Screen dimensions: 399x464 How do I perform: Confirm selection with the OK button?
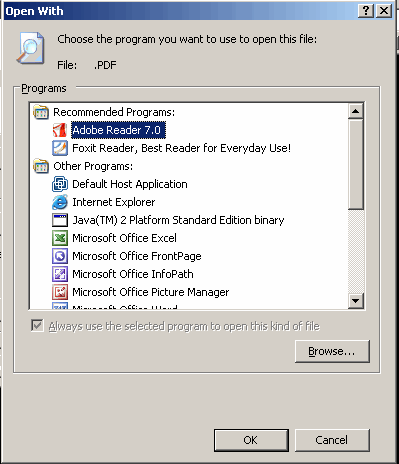point(251,440)
